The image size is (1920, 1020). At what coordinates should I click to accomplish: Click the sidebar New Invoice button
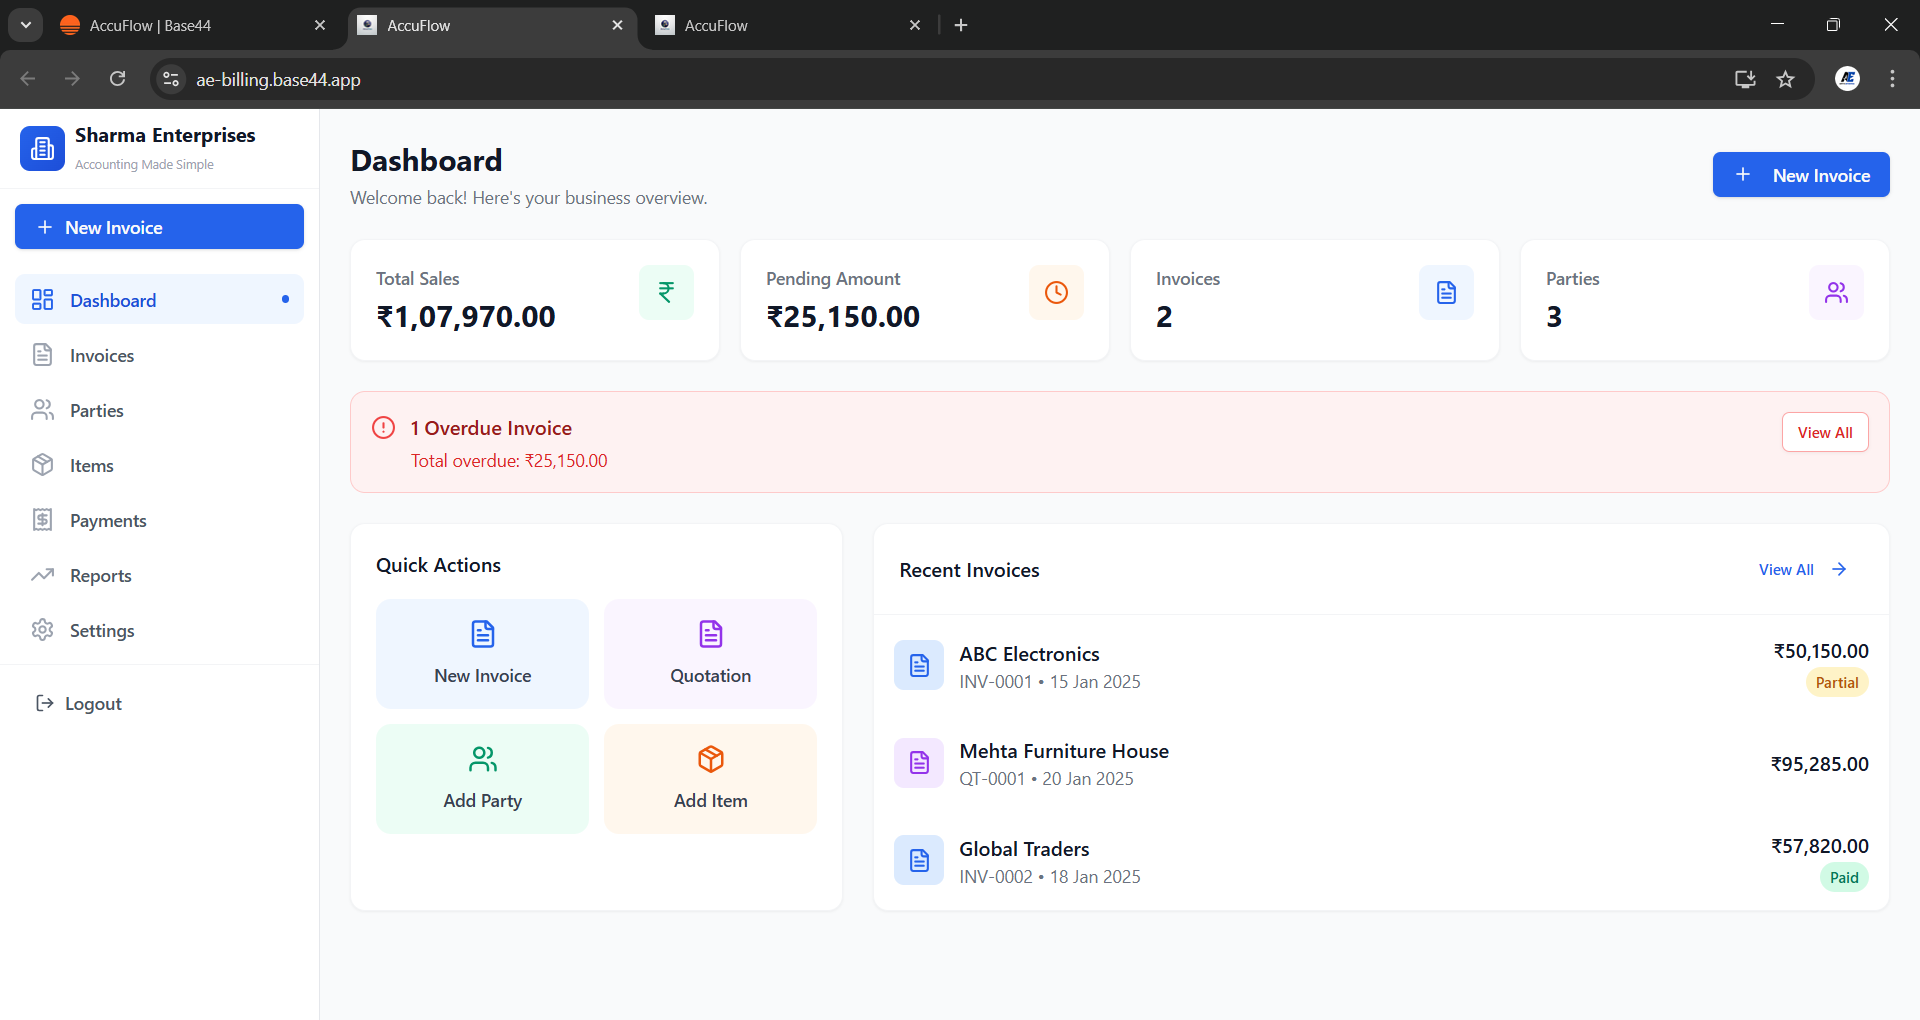coord(159,227)
